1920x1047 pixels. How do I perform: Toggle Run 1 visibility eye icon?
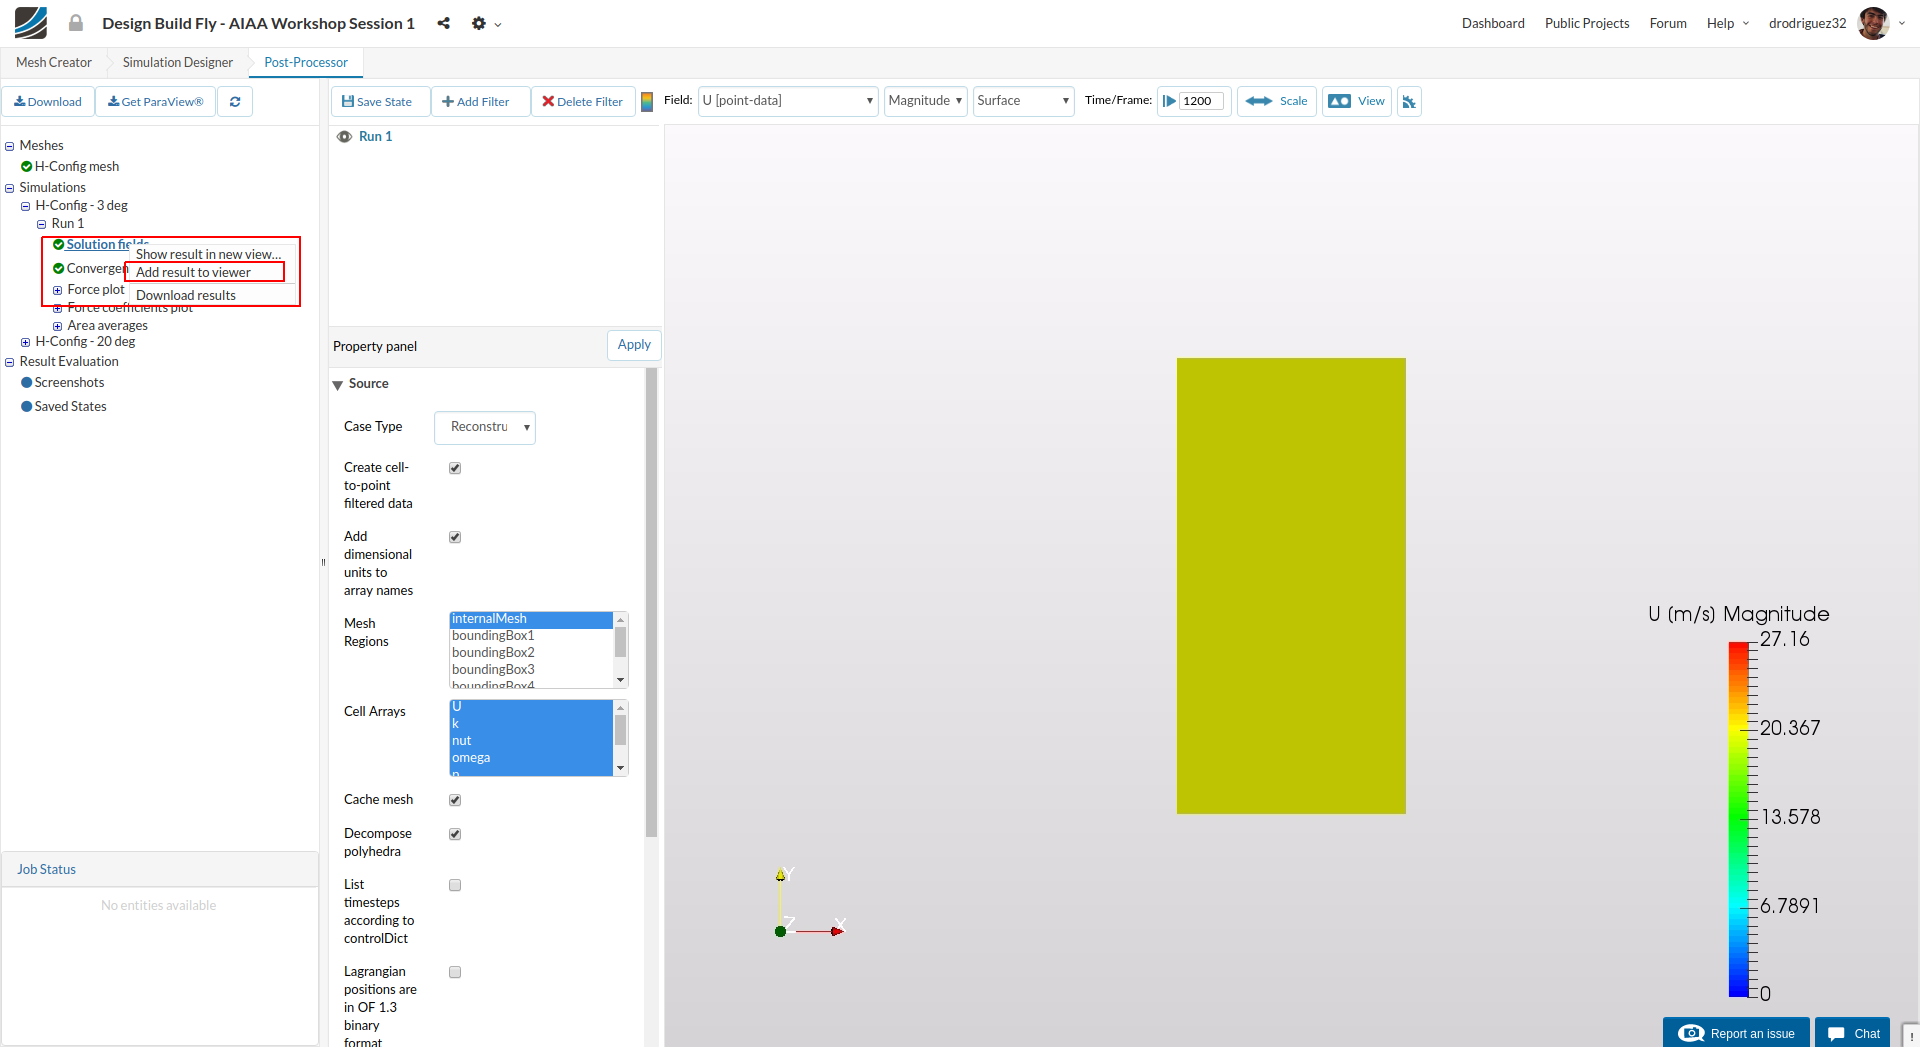click(344, 137)
